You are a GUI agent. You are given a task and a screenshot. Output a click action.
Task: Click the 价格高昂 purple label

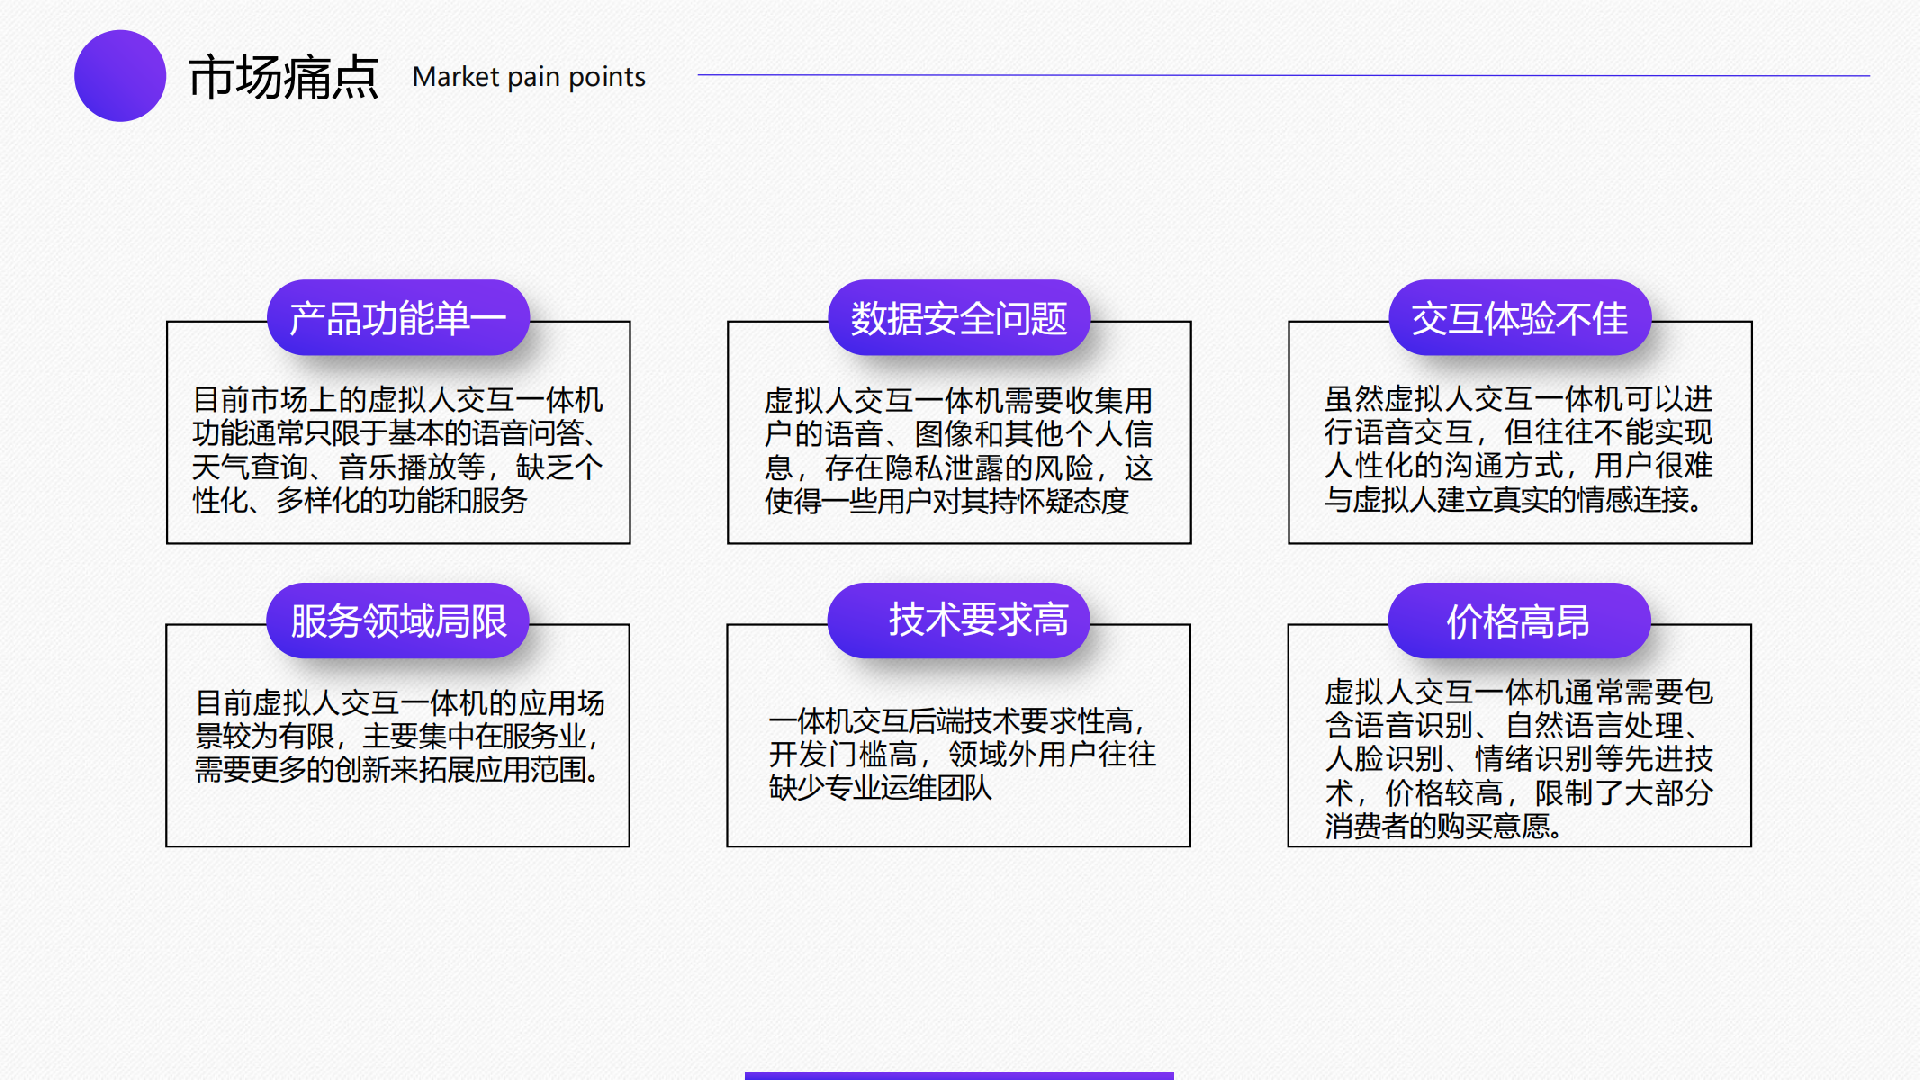pos(1518,621)
